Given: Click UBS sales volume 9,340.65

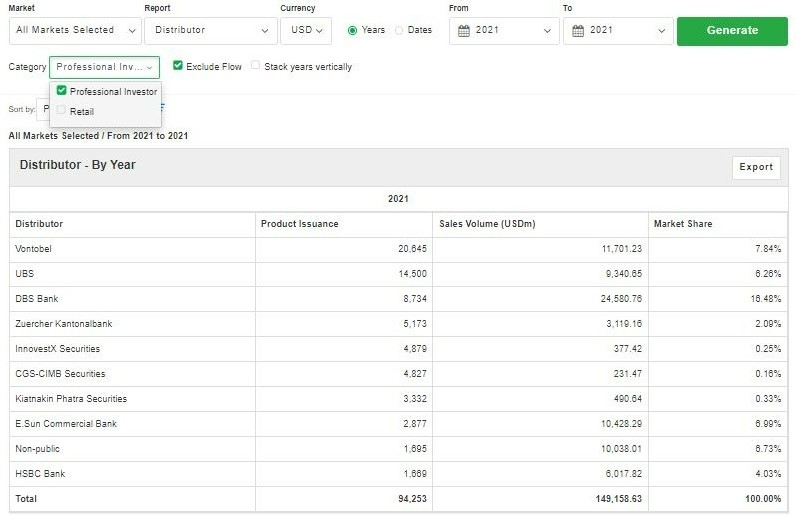Looking at the screenshot, I should pyautogui.click(x=623, y=274).
